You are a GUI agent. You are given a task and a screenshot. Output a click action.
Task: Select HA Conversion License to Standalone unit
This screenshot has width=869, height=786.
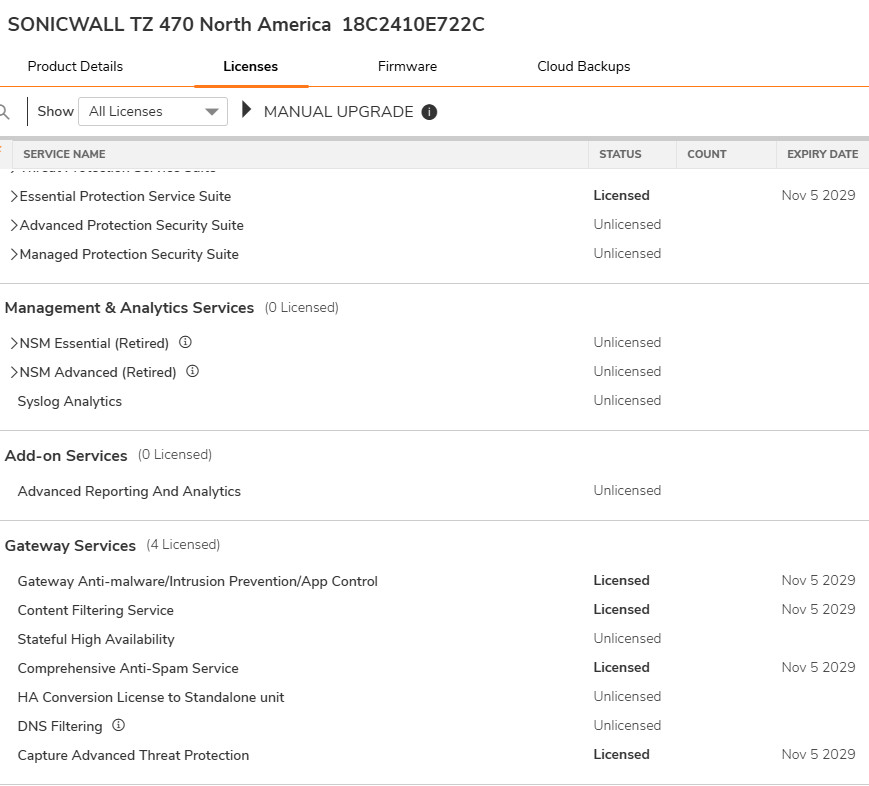coord(151,697)
